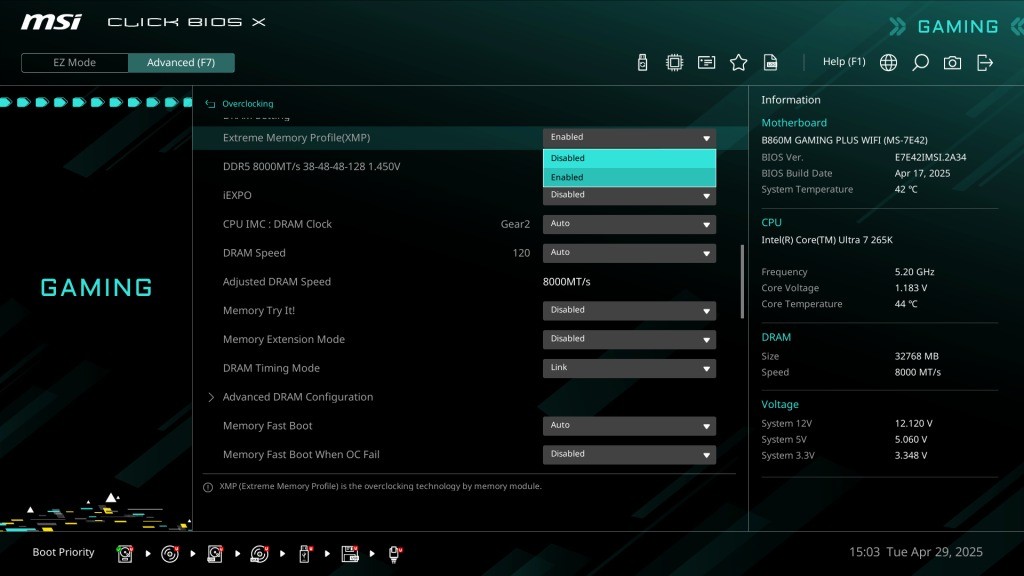Open M-Flash USB update icon

[642, 63]
